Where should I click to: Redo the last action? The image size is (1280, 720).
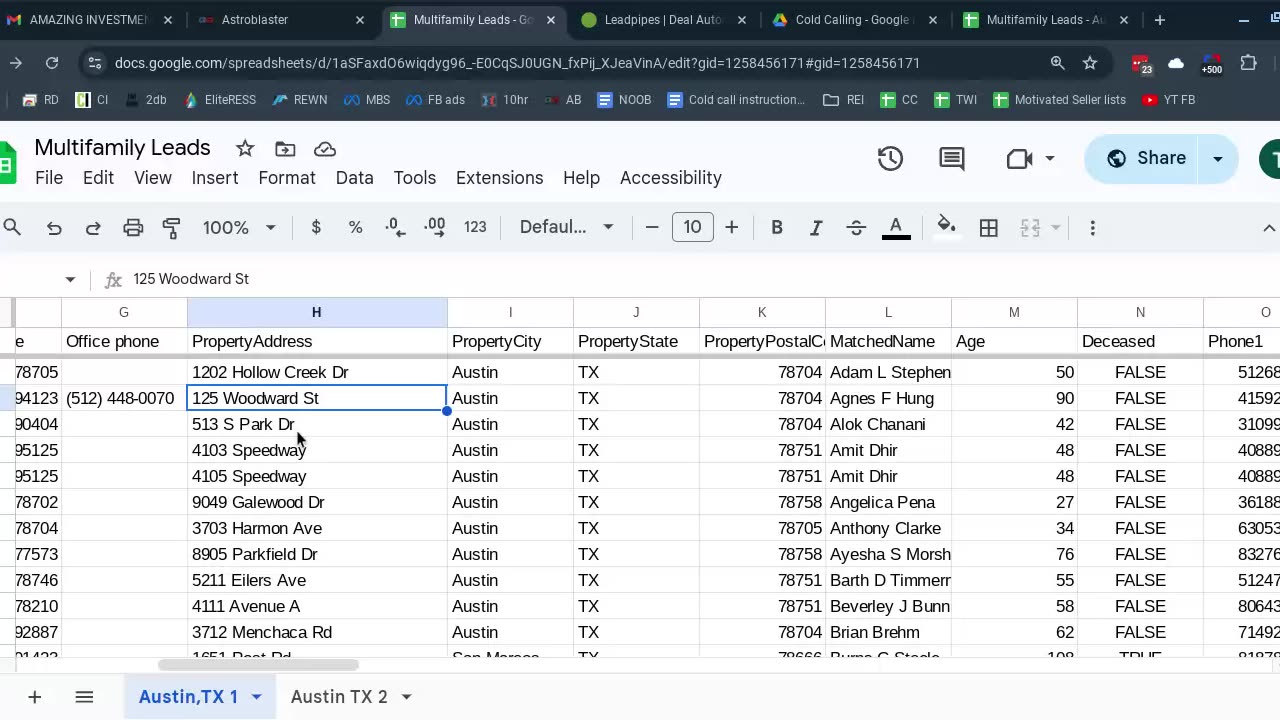click(93, 228)
